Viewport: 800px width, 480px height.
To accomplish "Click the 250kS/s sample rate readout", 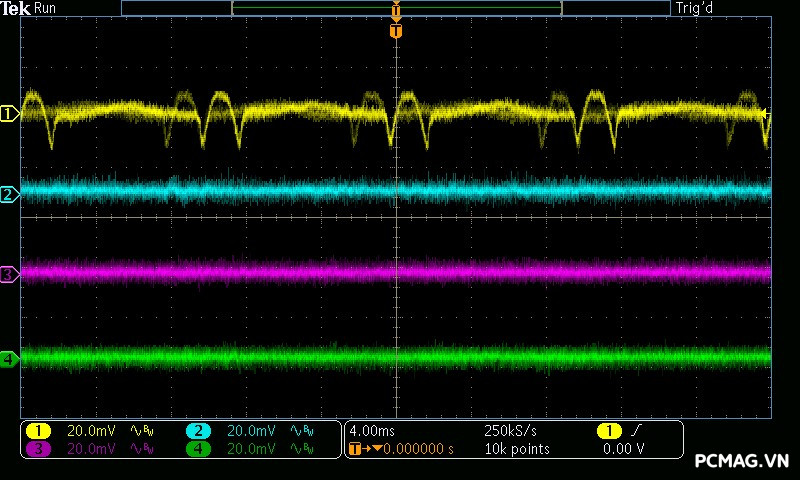I will pos(510,431).
